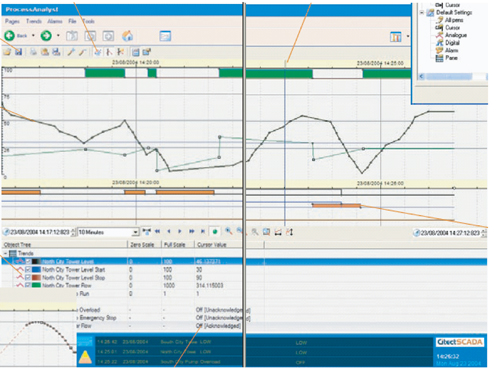This screenshot has width=500, height=372.
Task: Open the Trends menu
Action: (34, 21)
